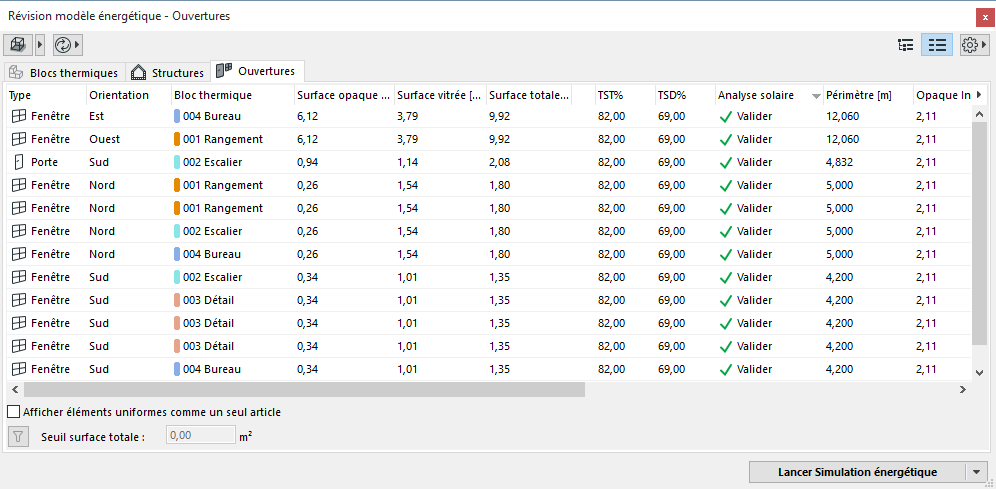Click the door icon in Porte row

18,162
